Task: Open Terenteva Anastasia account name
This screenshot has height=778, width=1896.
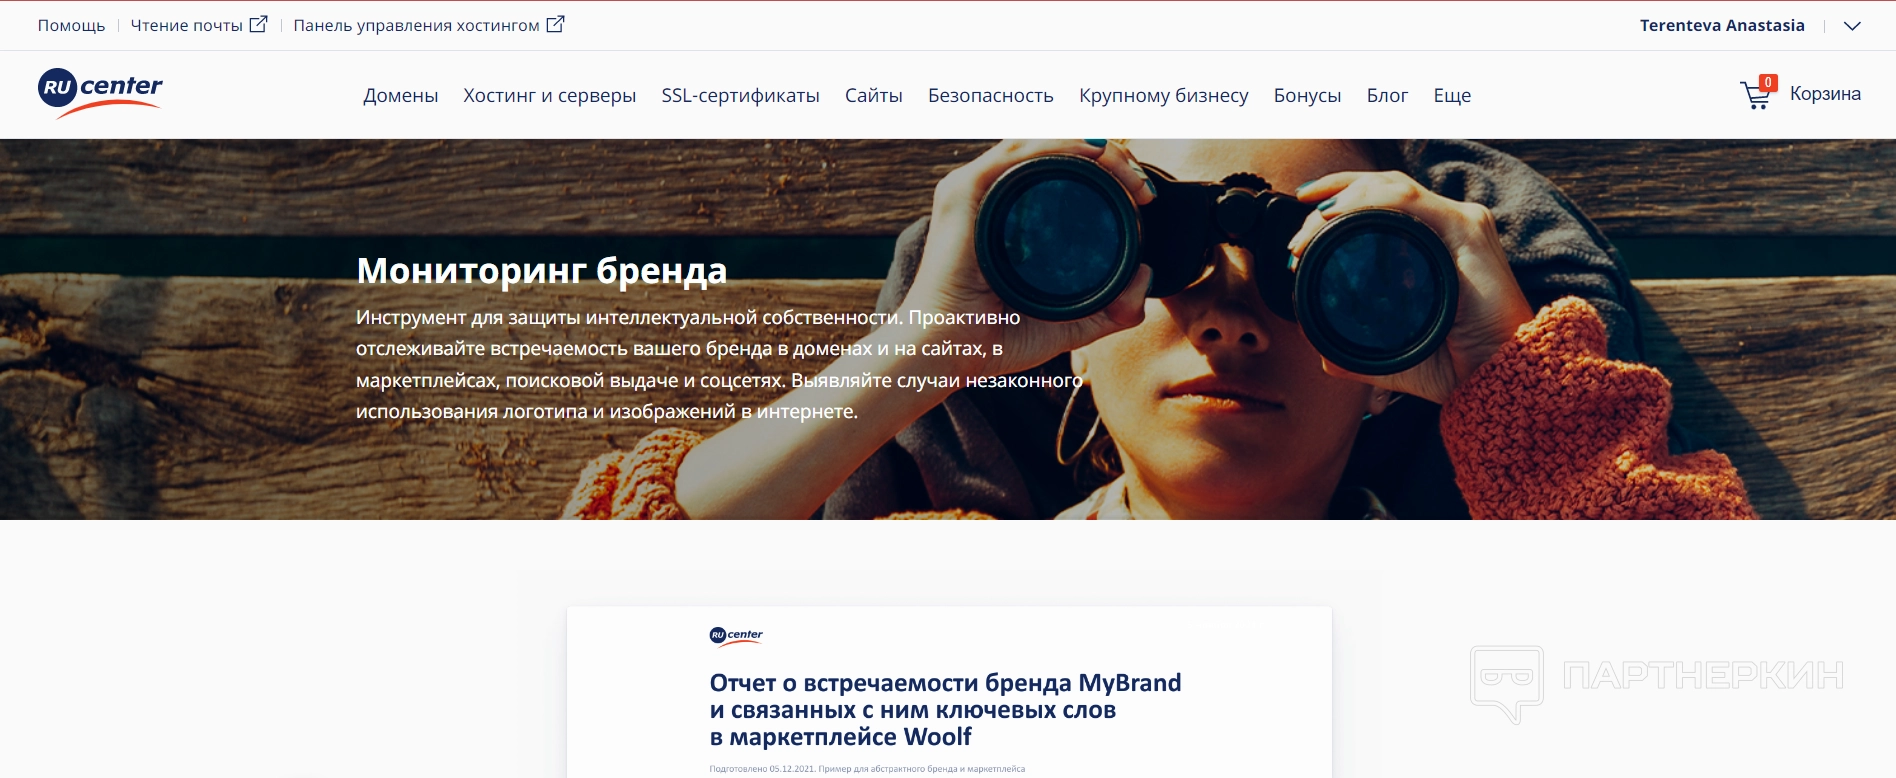Action: (x=1722, y=25)
